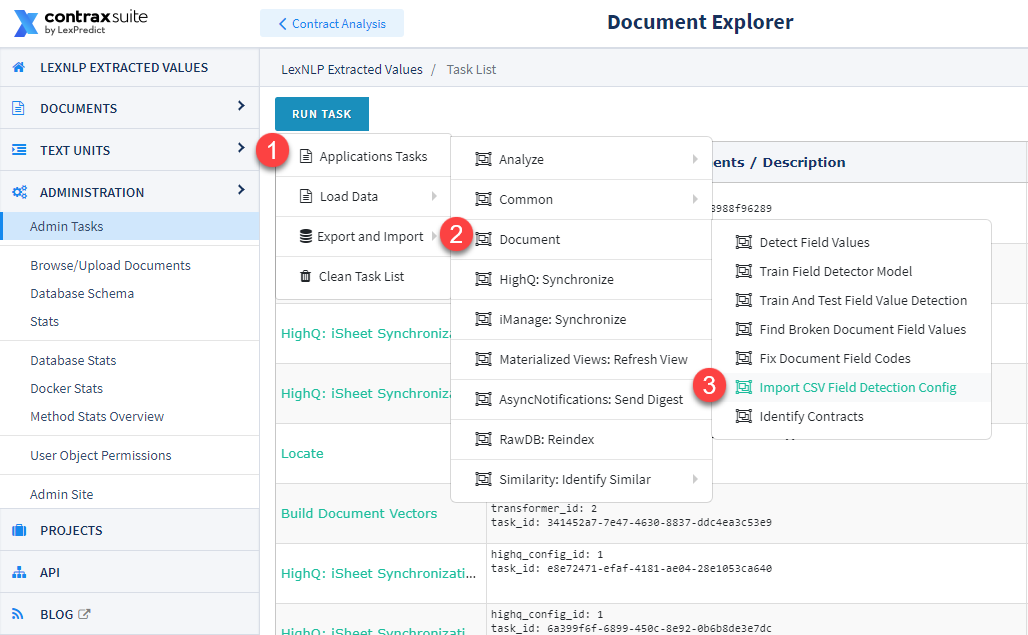The height and width of the screenshot is (635, 1028).
Task: Click the trash icon beside Clean Task List
Action: pos(306,276)
